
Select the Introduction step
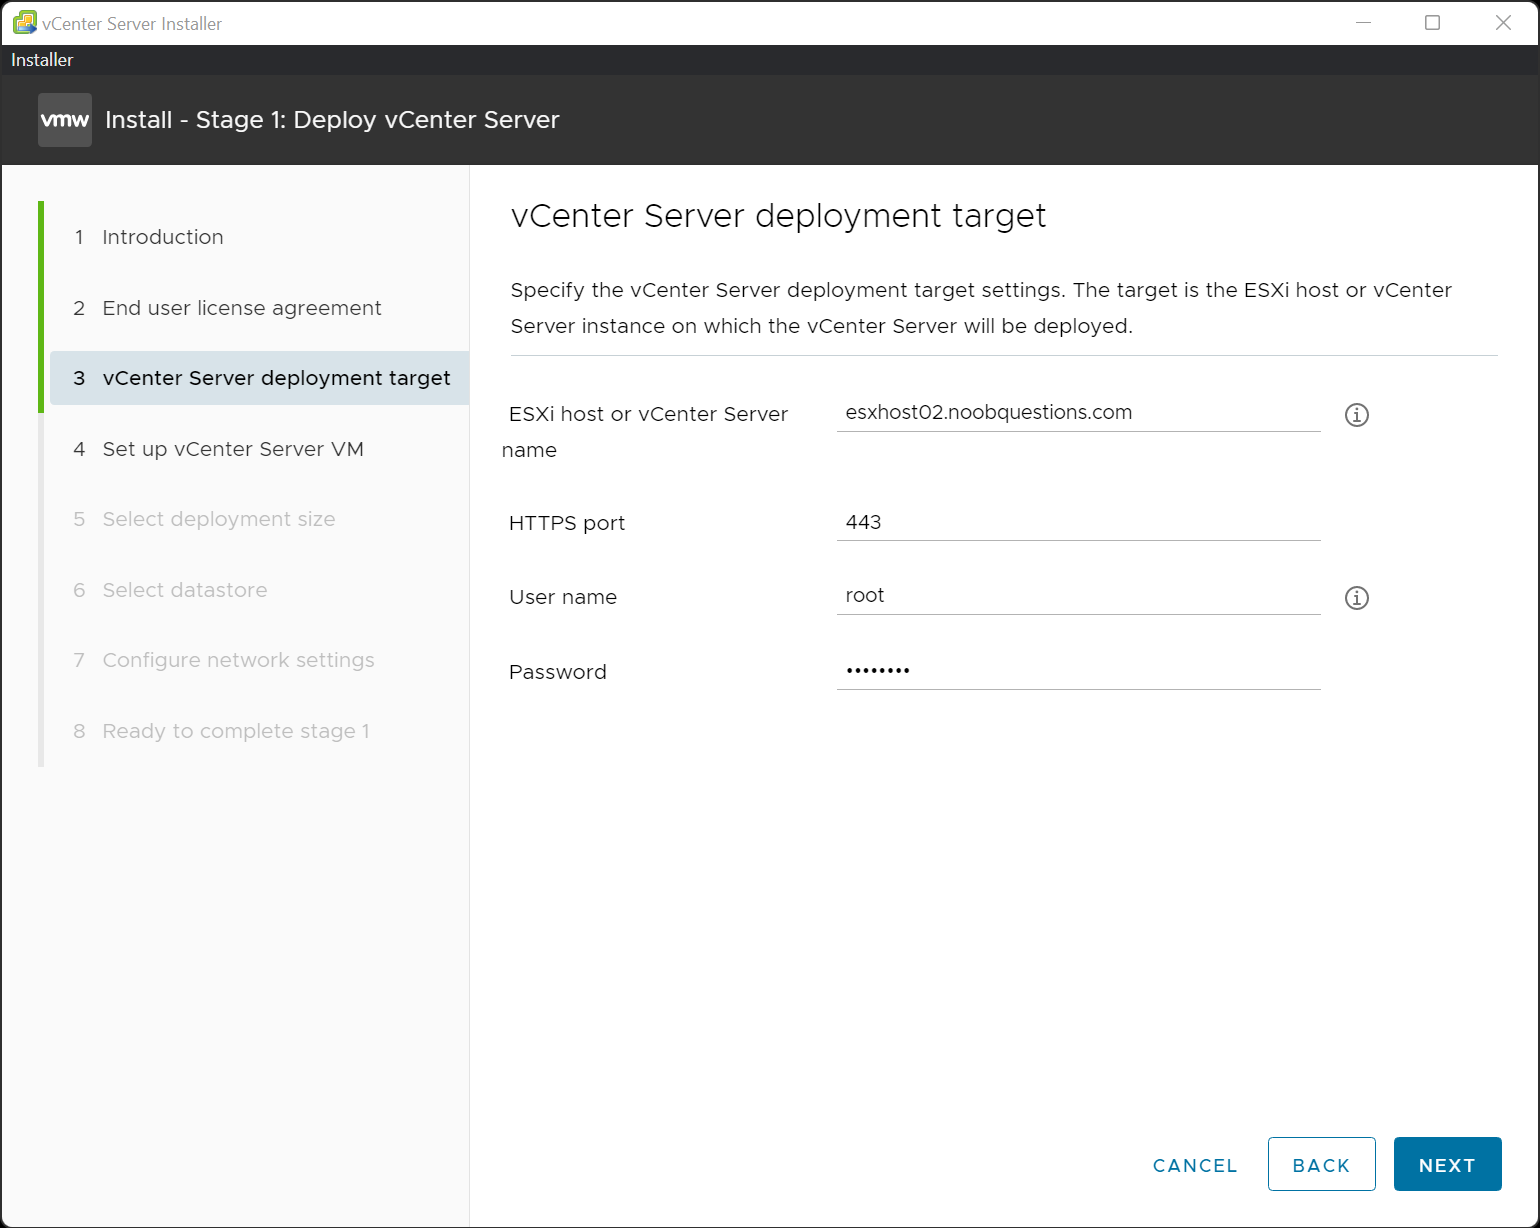tap(162, 237)
